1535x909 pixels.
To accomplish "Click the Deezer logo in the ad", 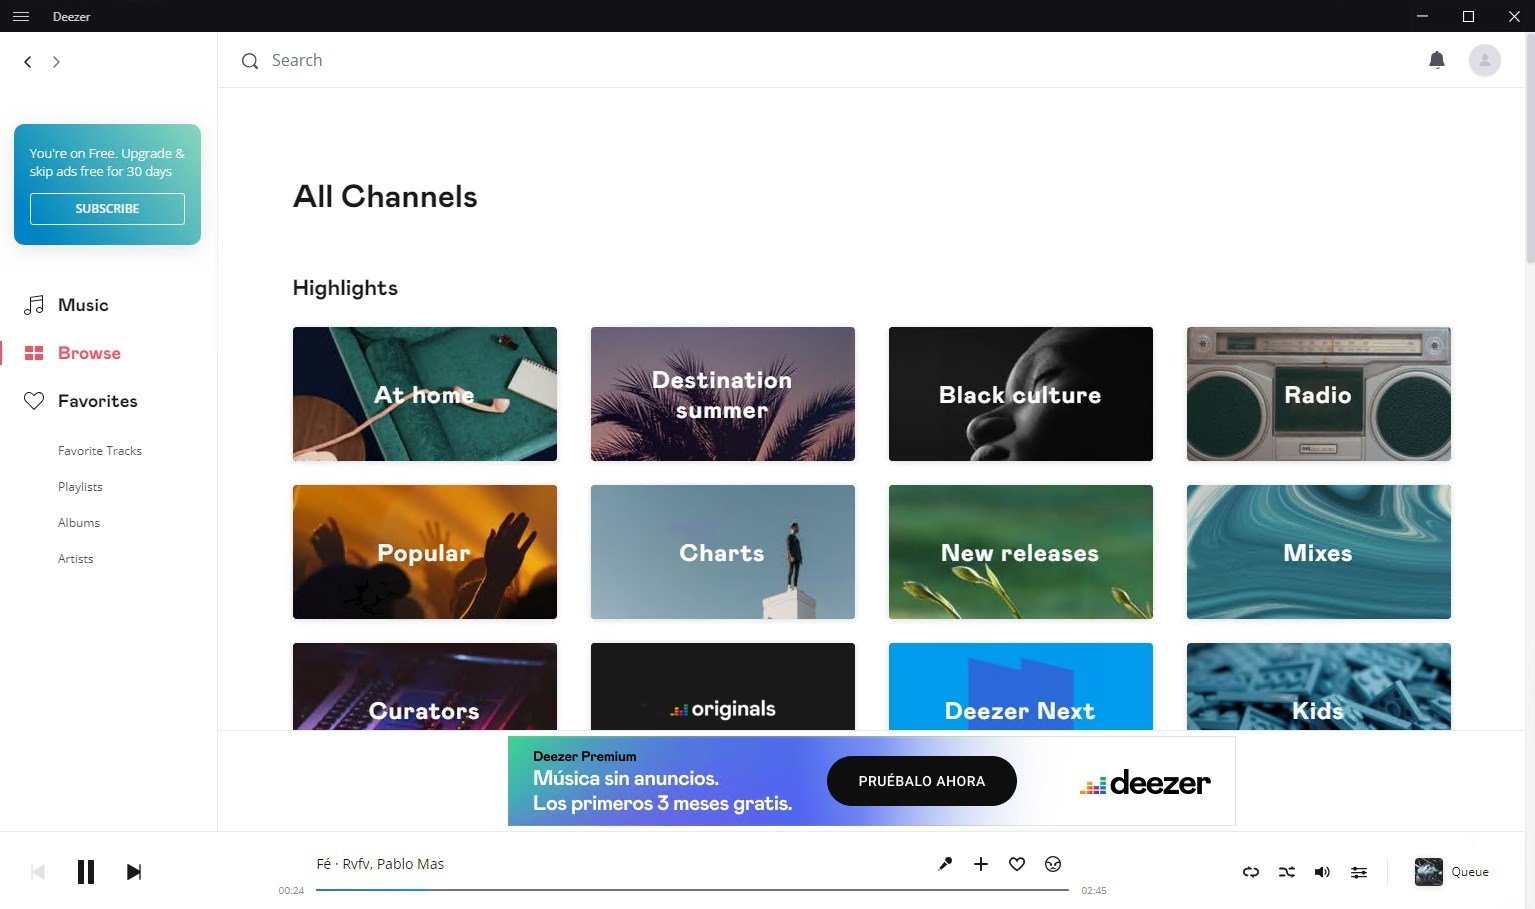I will [1145, 783].
